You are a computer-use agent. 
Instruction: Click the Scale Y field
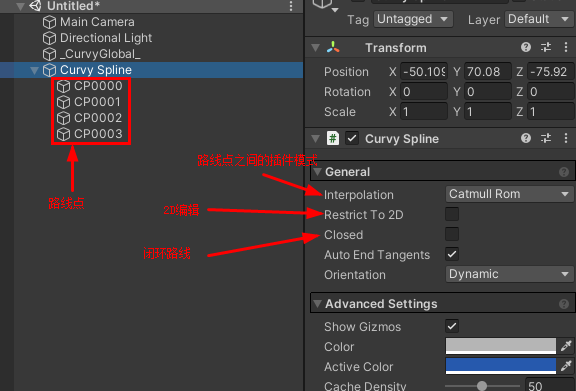tap(488, 111)
